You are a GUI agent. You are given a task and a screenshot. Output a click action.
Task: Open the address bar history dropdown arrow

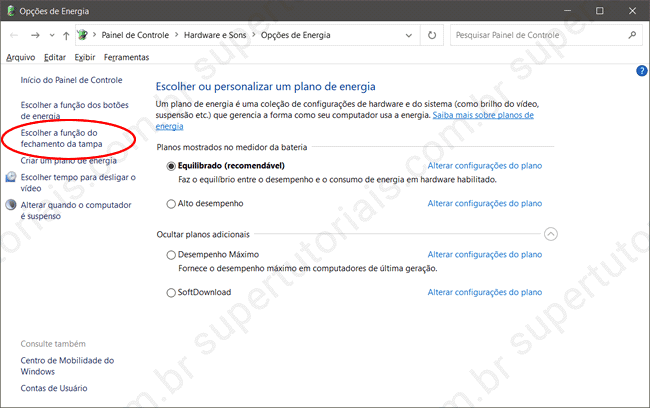pos(407,35)
